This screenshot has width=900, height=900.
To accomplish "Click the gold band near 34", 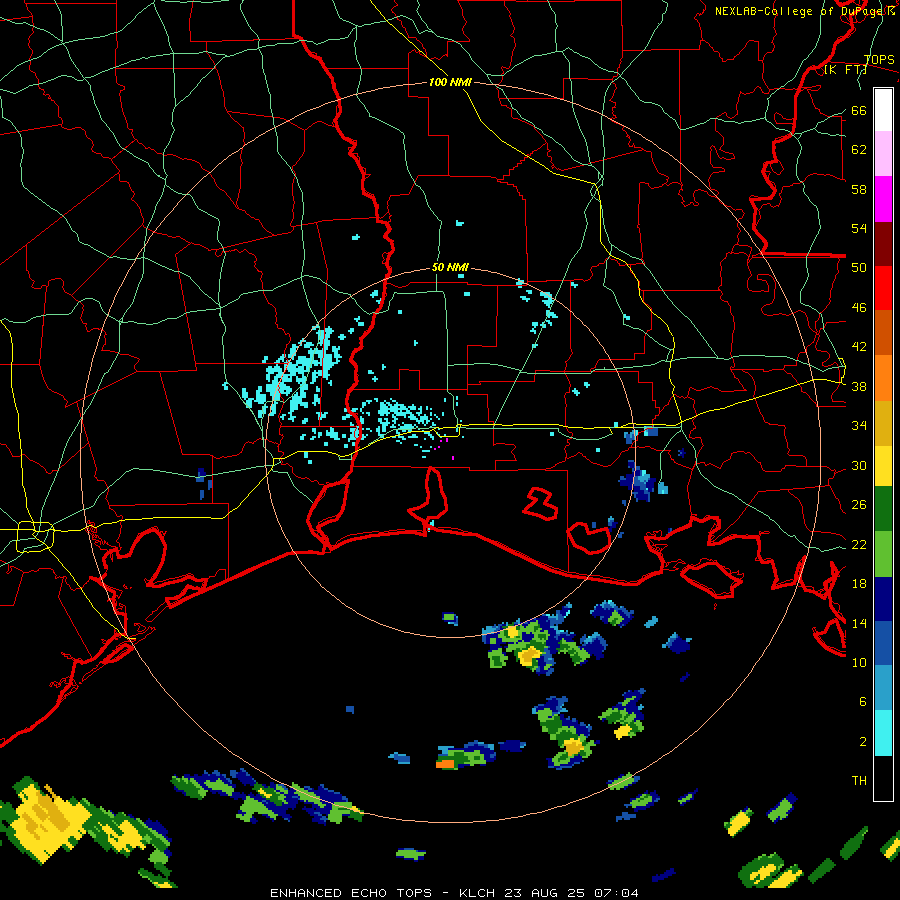I will pos(883,423).
